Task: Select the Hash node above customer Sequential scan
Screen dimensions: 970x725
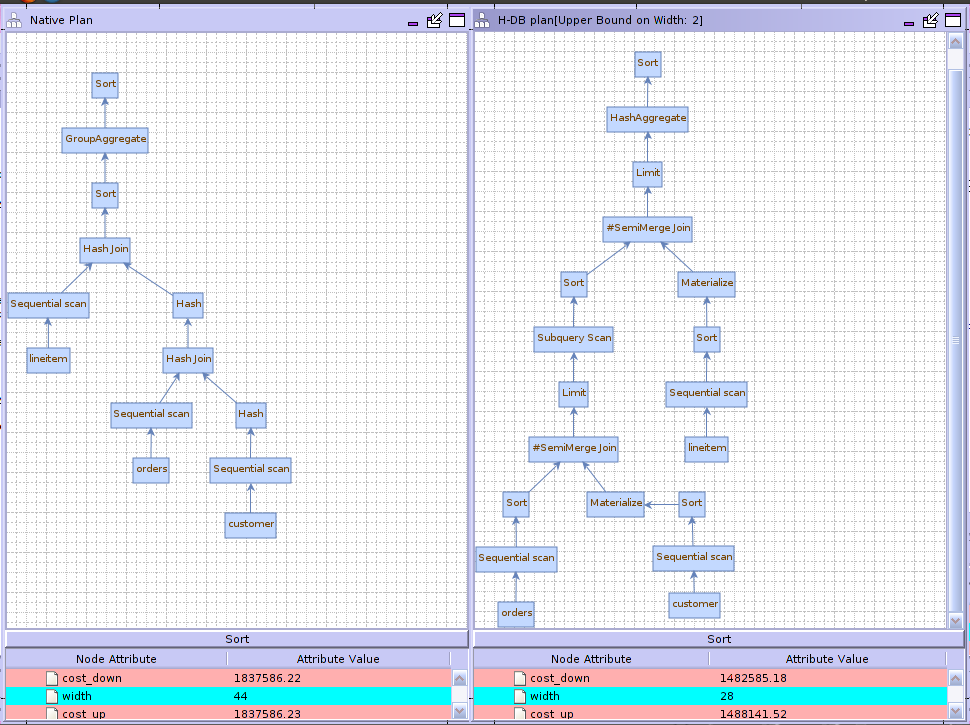Action: (251, 414)
